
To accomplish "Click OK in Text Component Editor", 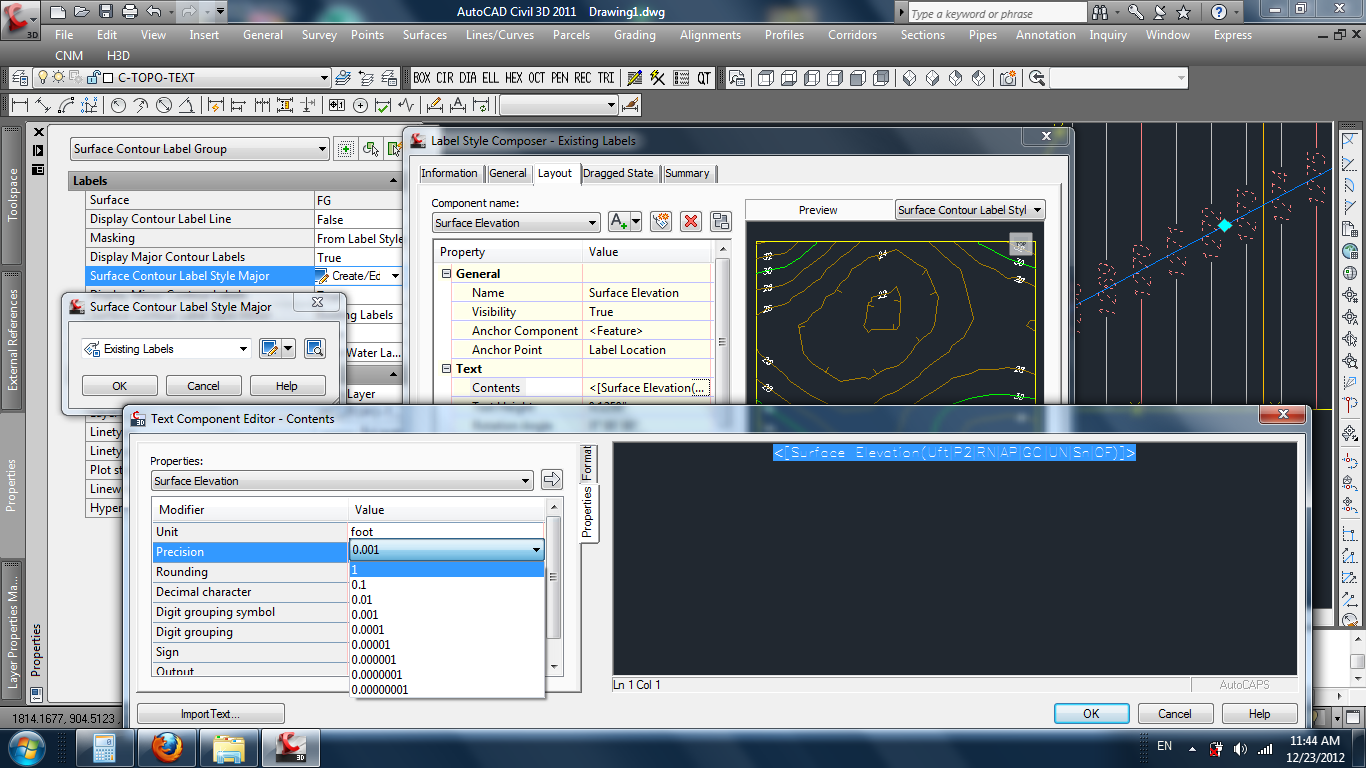I will coord(1091,714).
